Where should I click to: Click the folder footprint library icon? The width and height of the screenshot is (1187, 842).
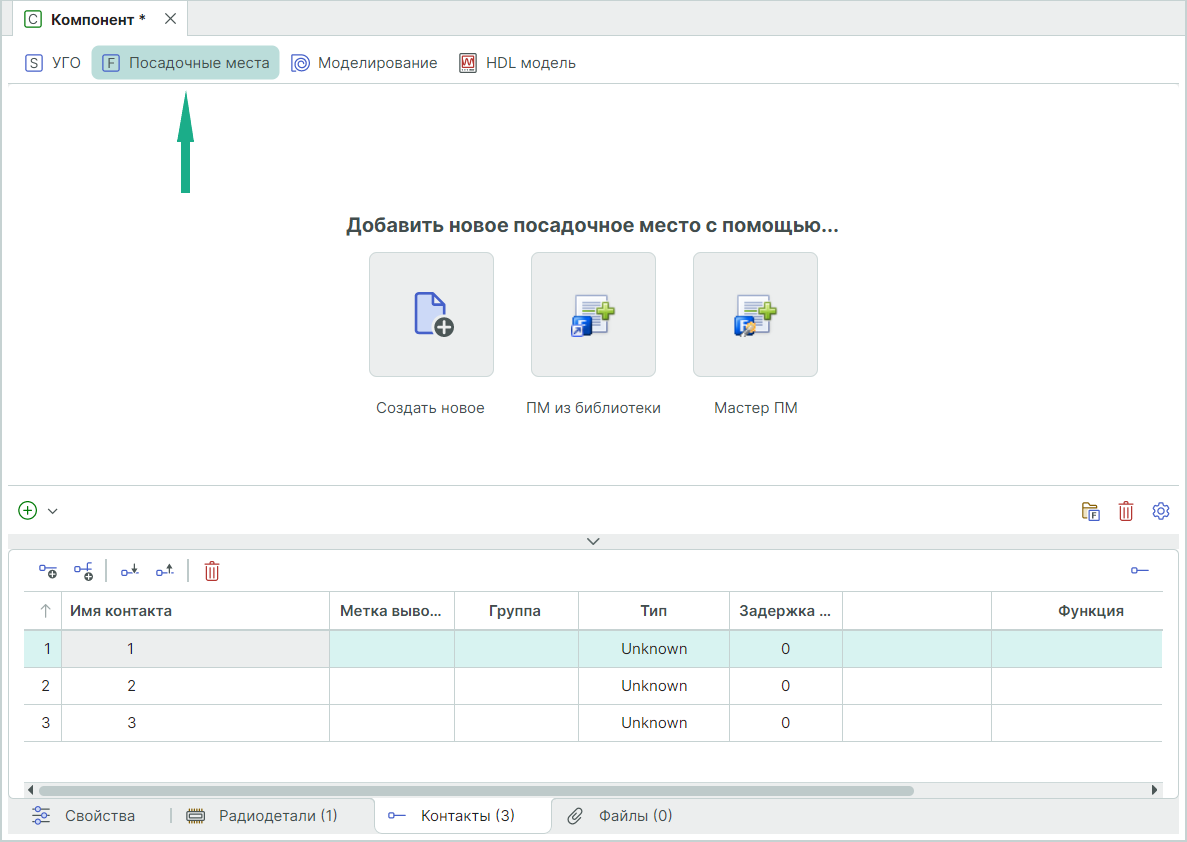(1091, 511)
